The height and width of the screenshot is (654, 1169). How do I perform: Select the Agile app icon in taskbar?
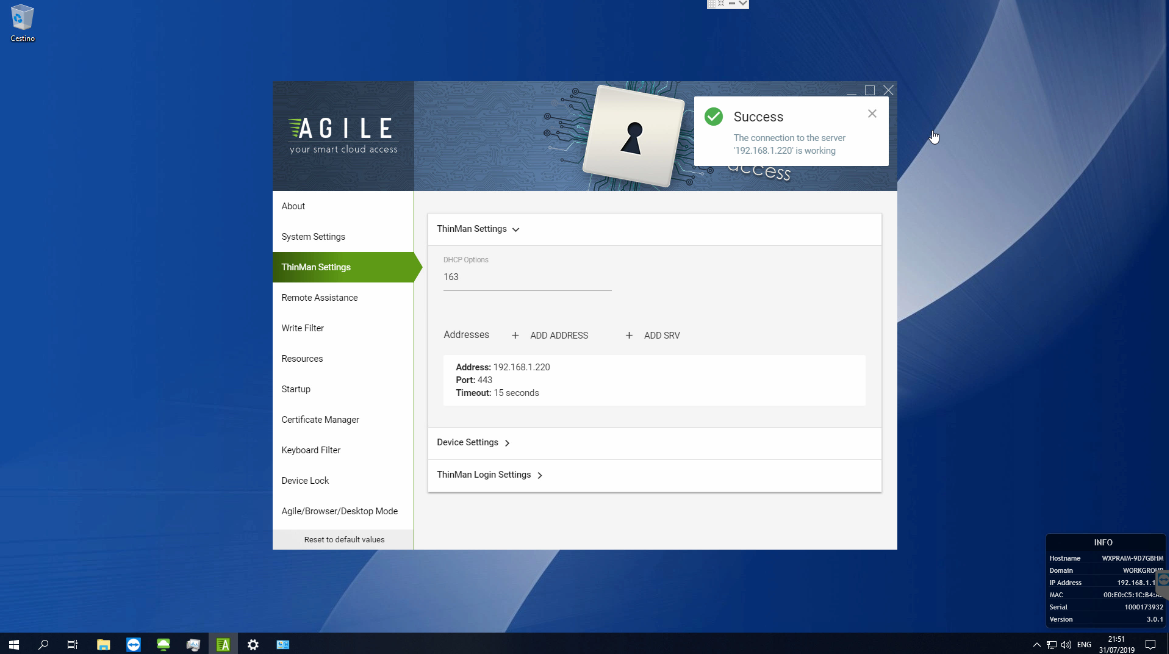pyautogui.click(x=223, y=644)
